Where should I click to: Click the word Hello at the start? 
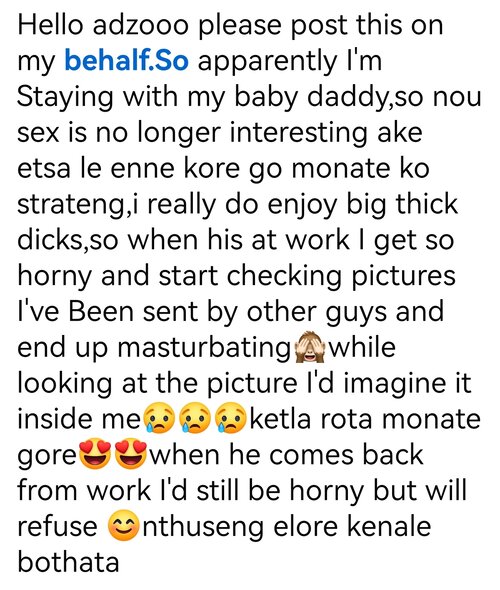pyautogui.click(x=50, y=25)
